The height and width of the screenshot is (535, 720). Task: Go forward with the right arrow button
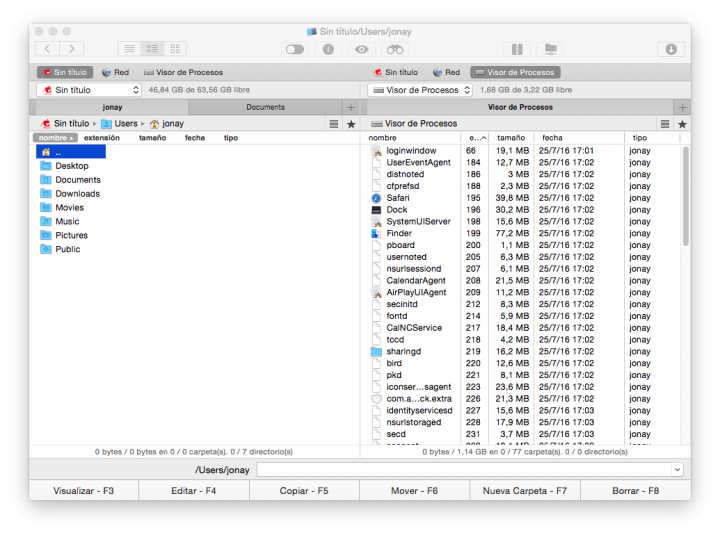point(72,49)
